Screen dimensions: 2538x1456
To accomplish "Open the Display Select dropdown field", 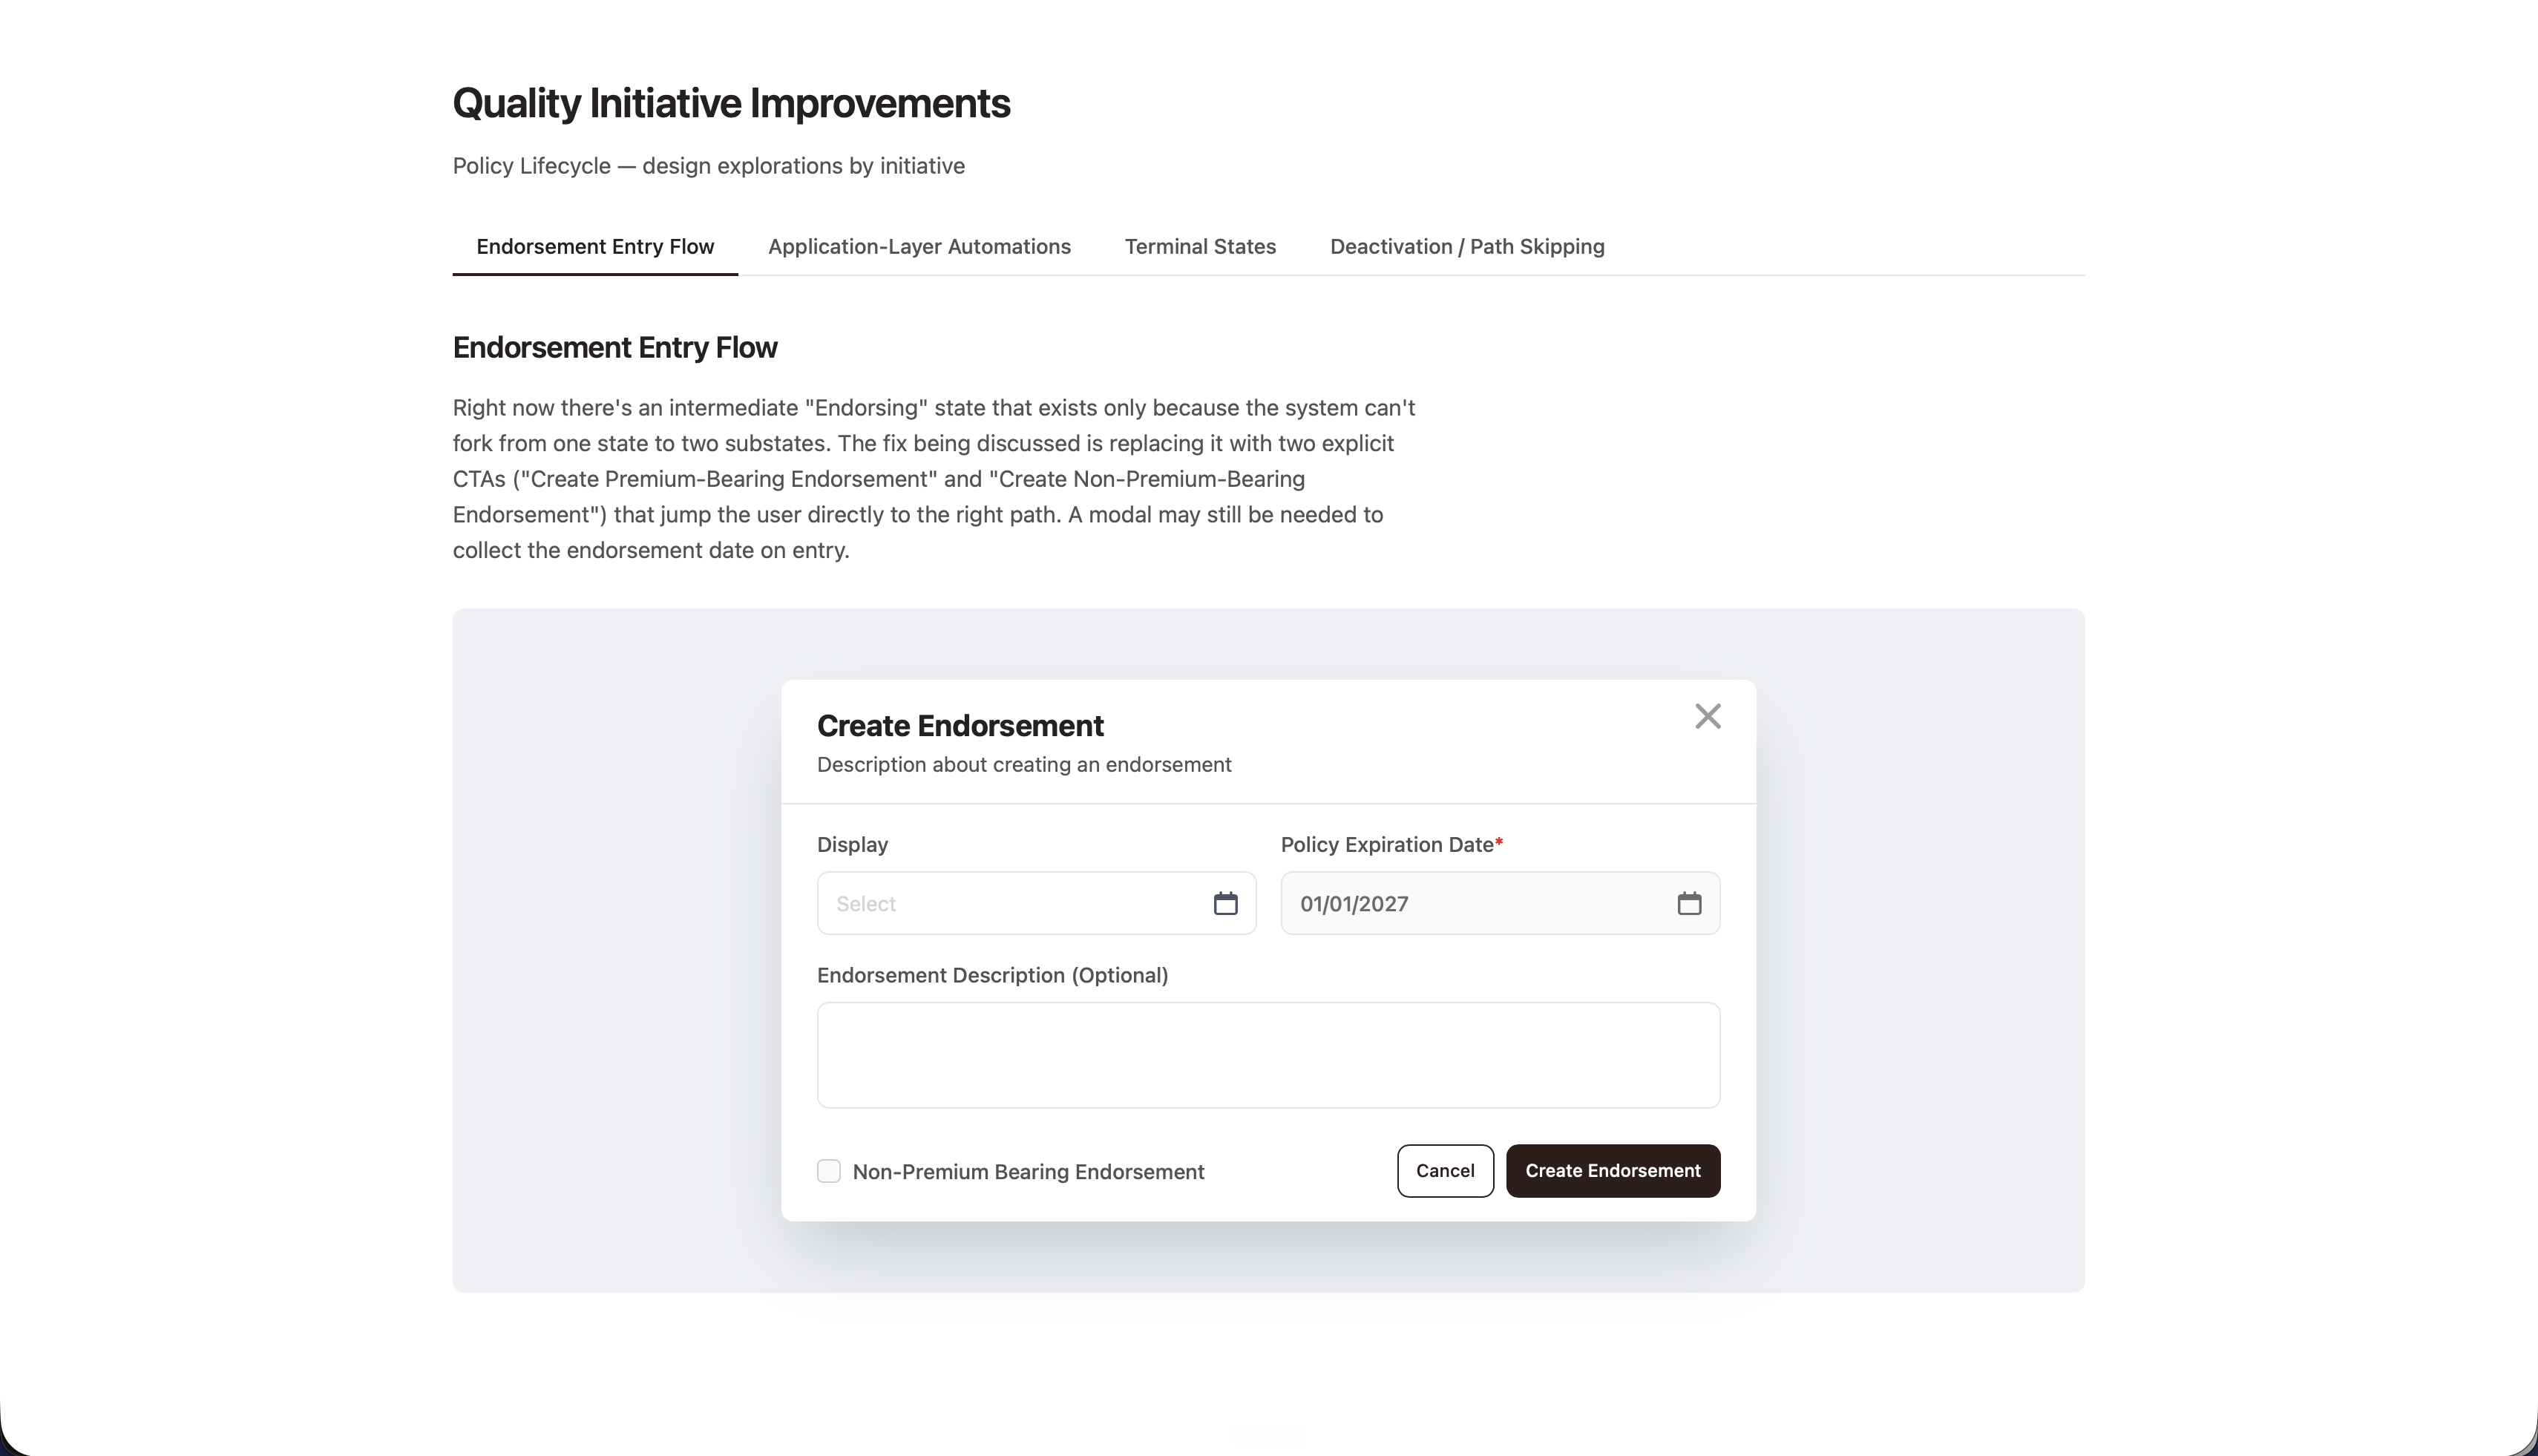I will (x=1036, y=903).
